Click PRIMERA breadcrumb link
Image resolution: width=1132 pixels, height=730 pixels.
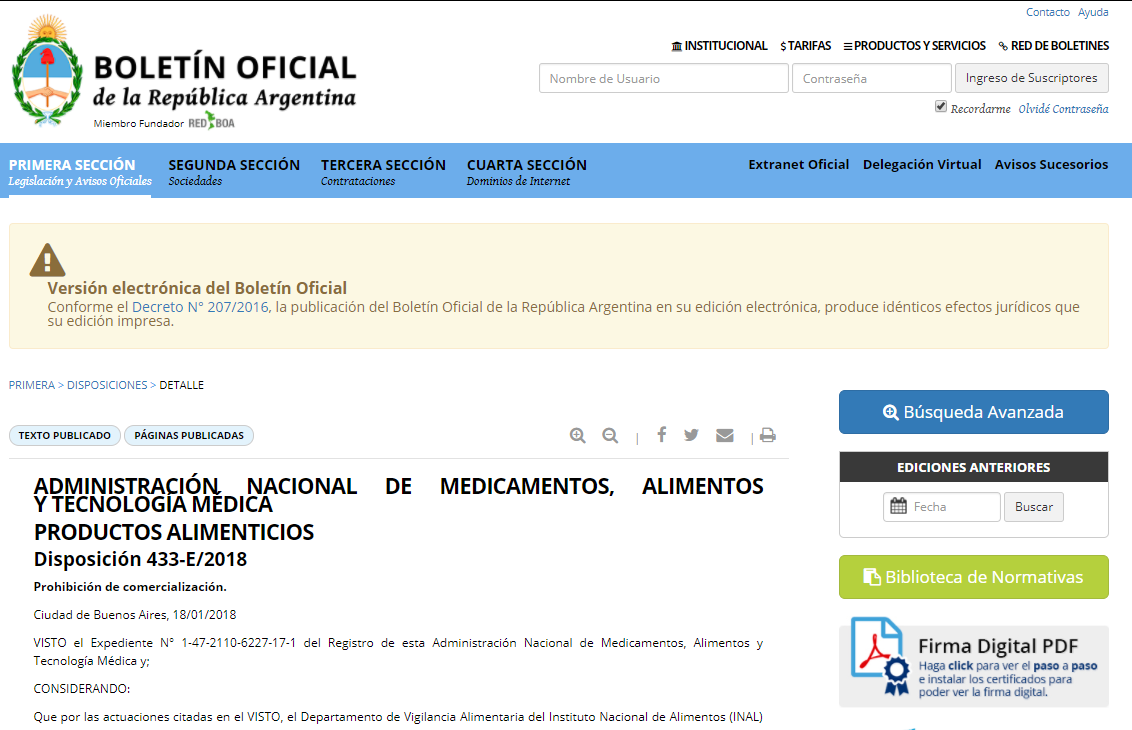pos(31,385)
